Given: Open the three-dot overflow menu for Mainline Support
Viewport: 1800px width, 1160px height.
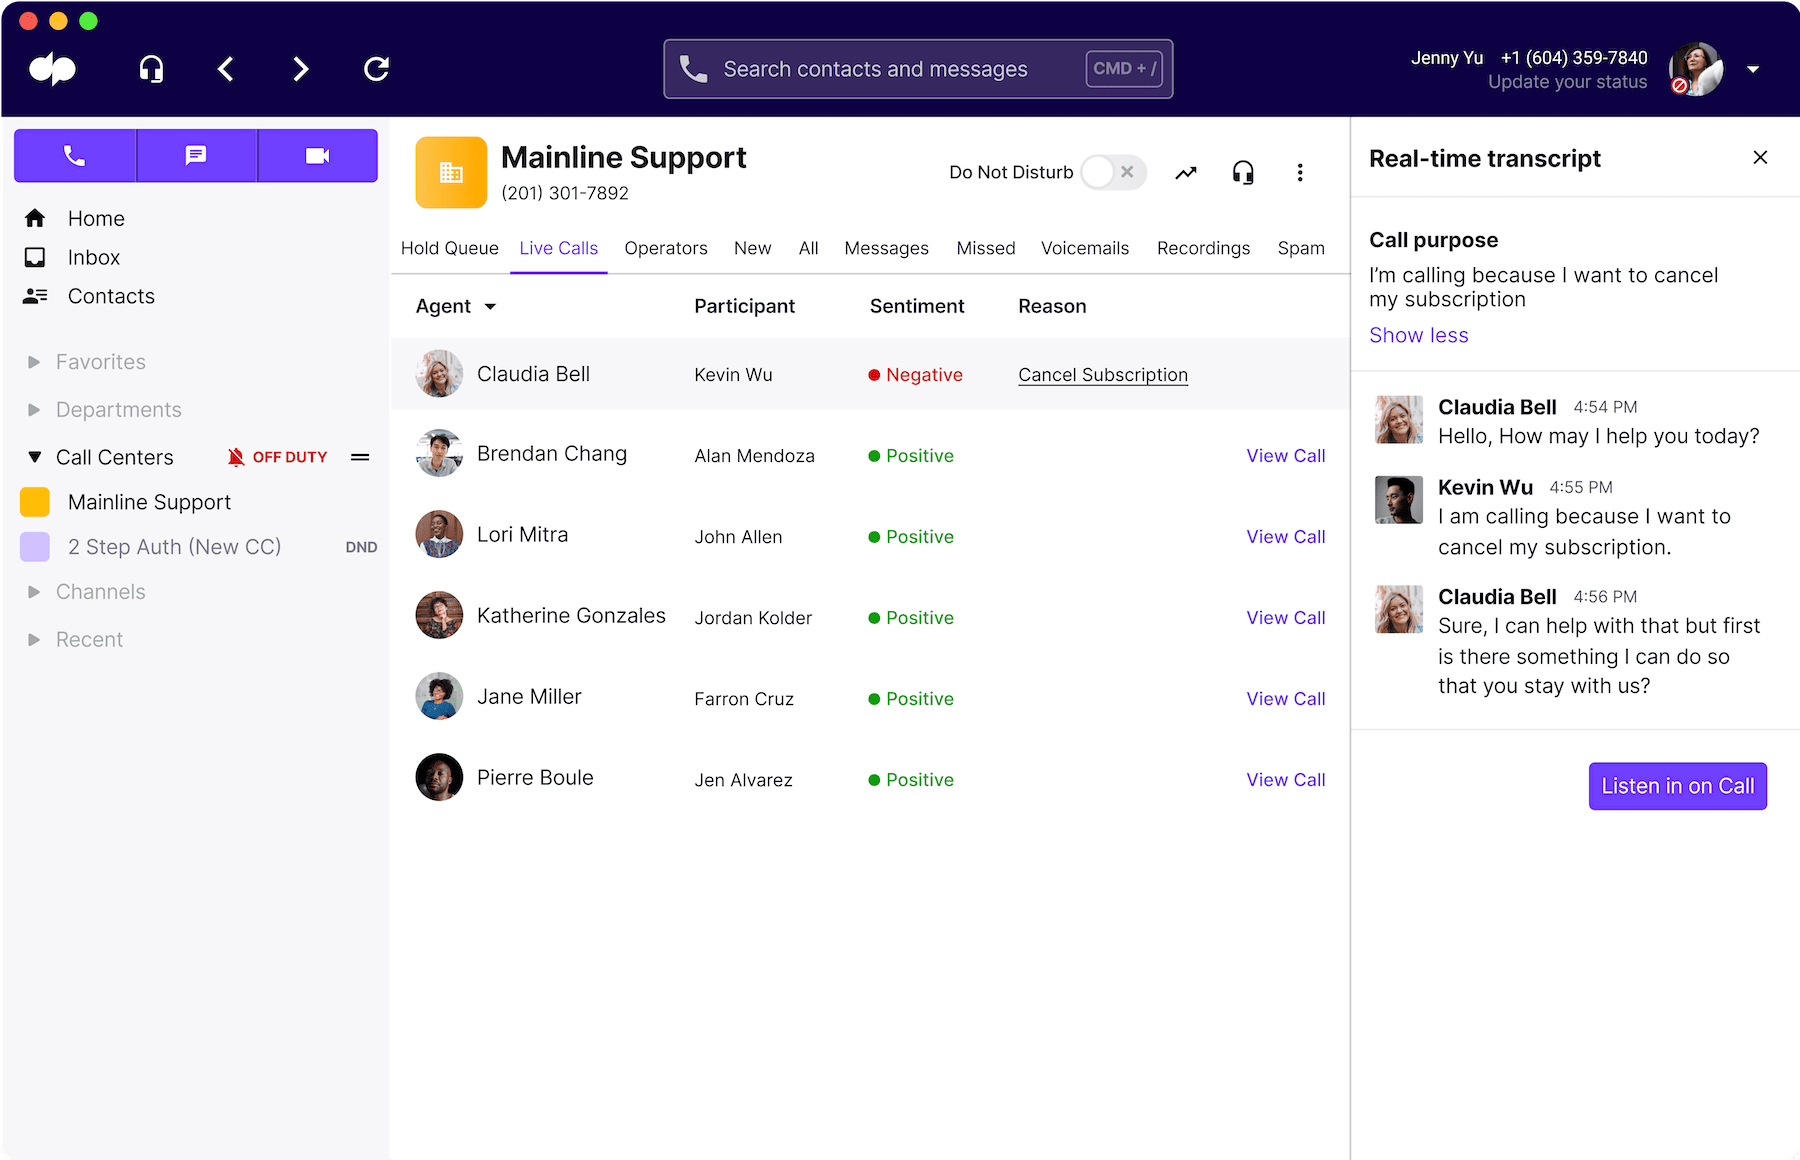Looking at the screenshot, I should point(1300,172).
